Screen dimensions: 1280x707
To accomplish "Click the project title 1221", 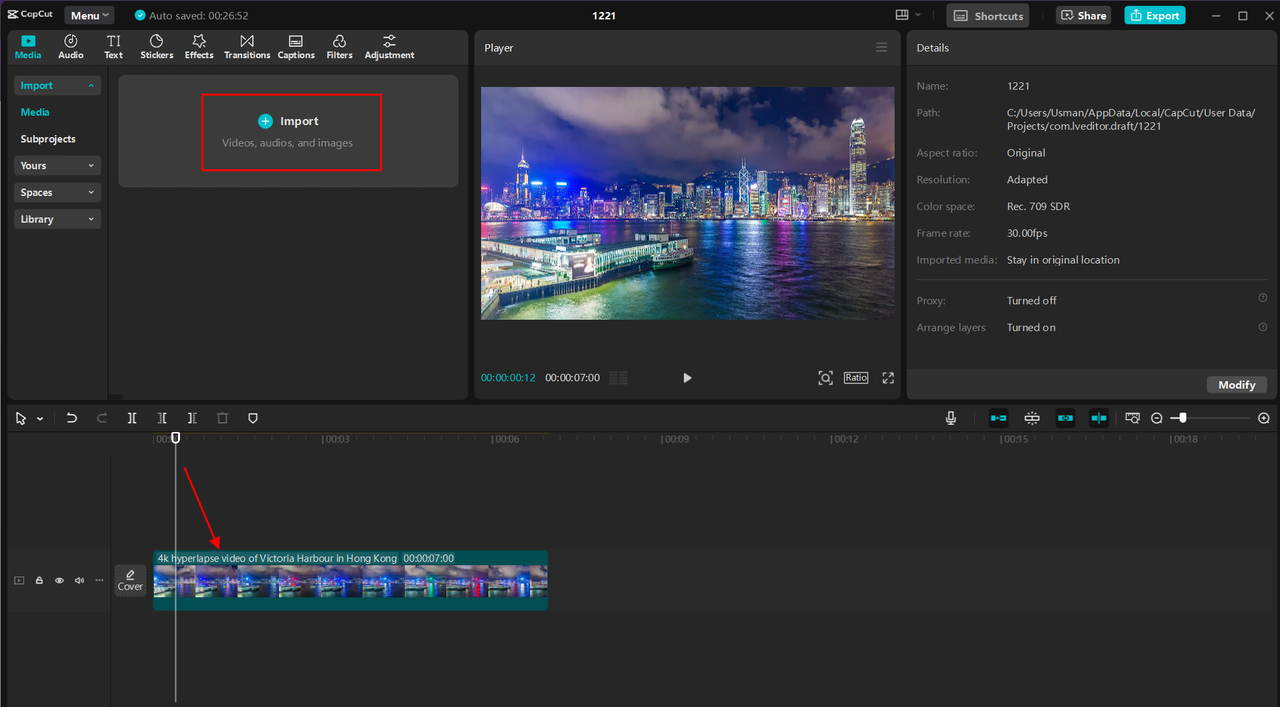I will [x=603, y=15].
